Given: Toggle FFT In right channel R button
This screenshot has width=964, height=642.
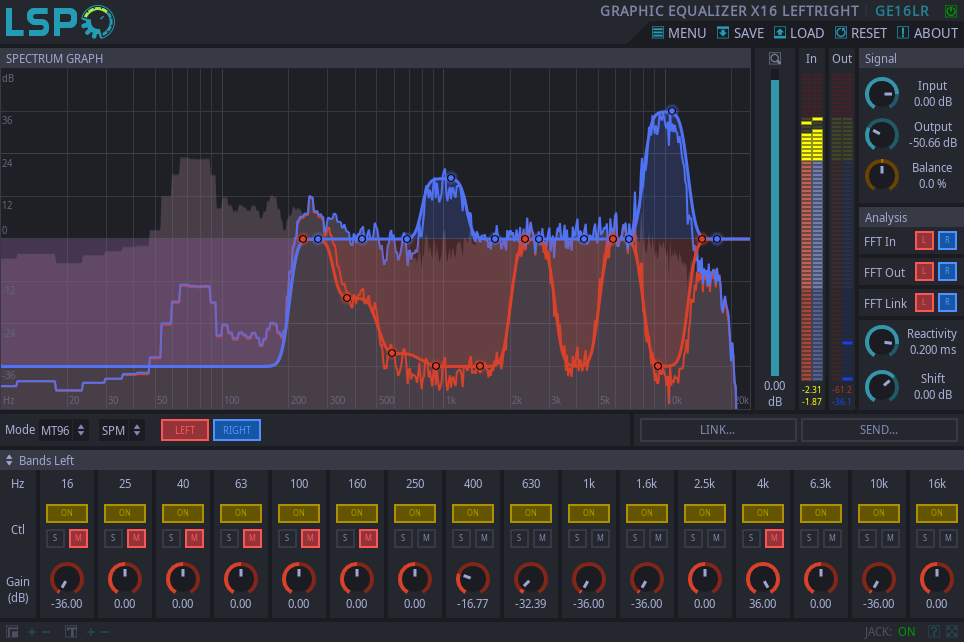Looking at the screenshot, I should (947, 240).
